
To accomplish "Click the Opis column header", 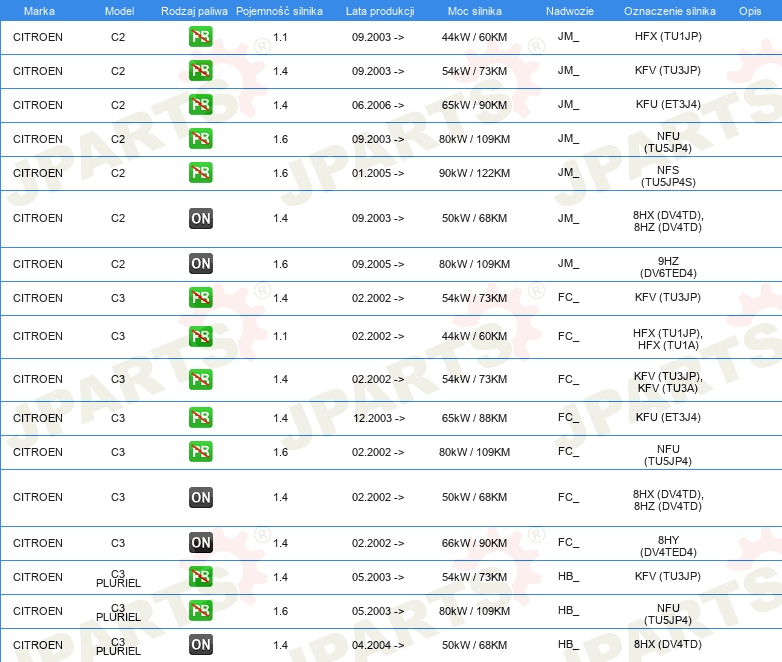I will [749, 10].
